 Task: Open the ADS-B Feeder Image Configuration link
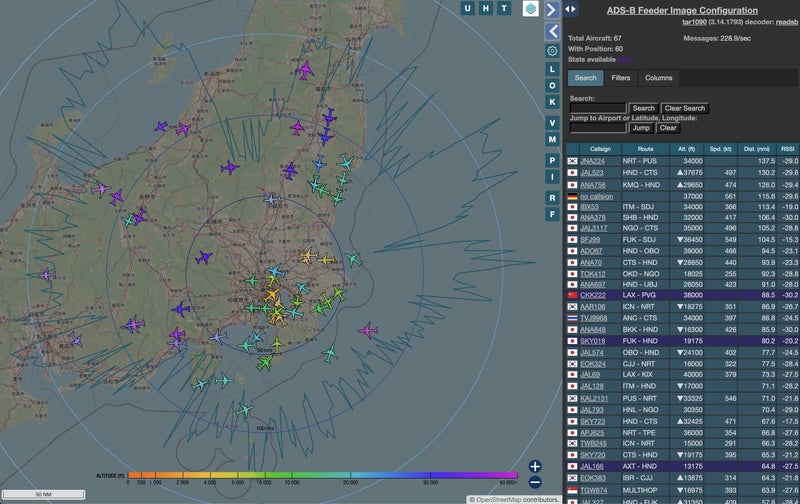click(x=682, y=10)
